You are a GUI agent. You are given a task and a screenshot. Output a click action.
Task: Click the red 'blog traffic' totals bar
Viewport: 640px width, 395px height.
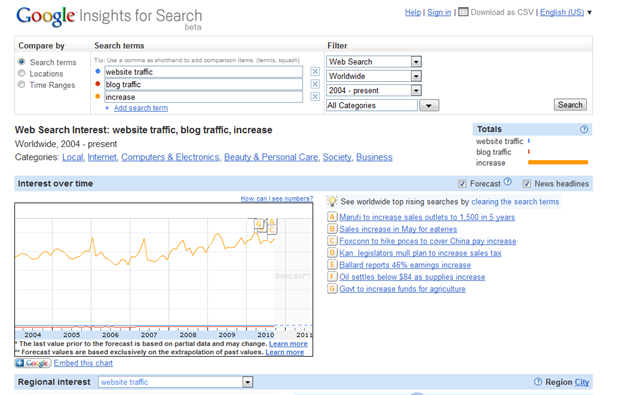point(529,151)
